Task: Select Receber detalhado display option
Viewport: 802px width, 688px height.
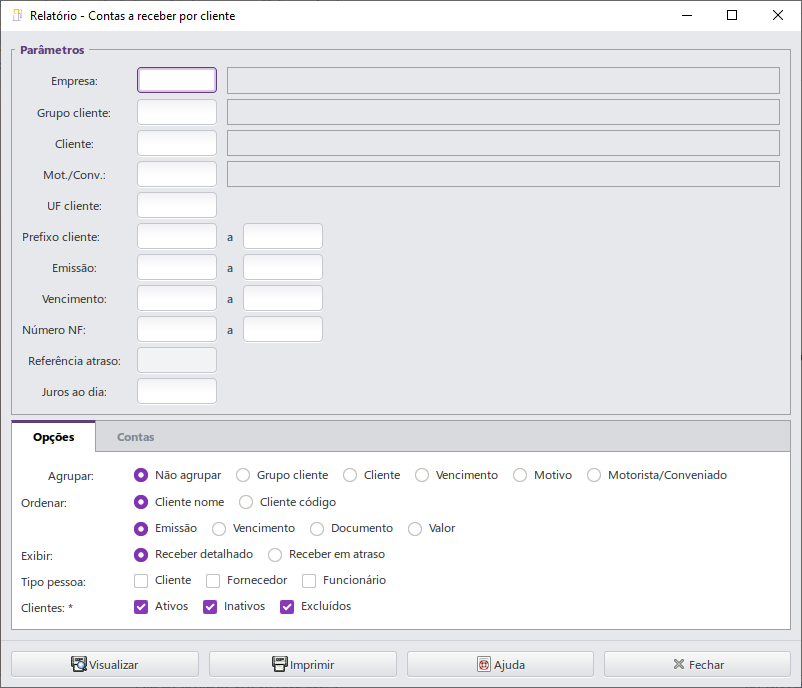Action: coord(141,554)
